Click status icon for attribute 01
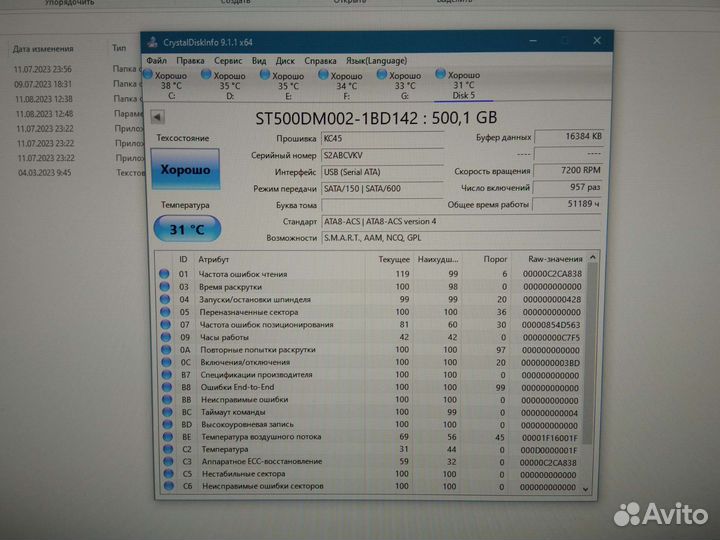 164,274
